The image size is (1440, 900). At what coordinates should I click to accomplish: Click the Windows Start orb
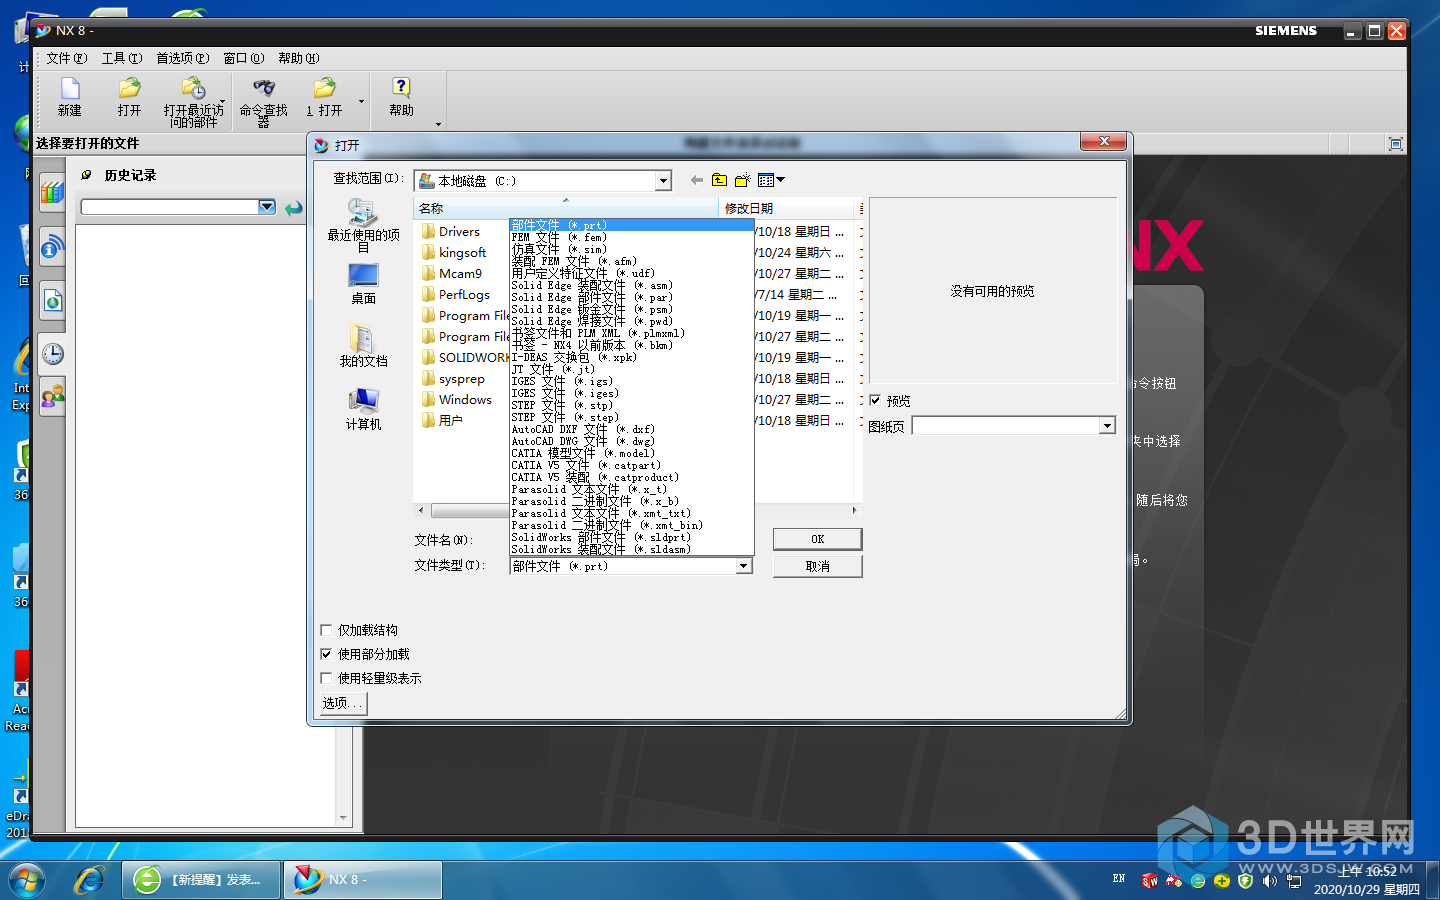pos(27,880)
